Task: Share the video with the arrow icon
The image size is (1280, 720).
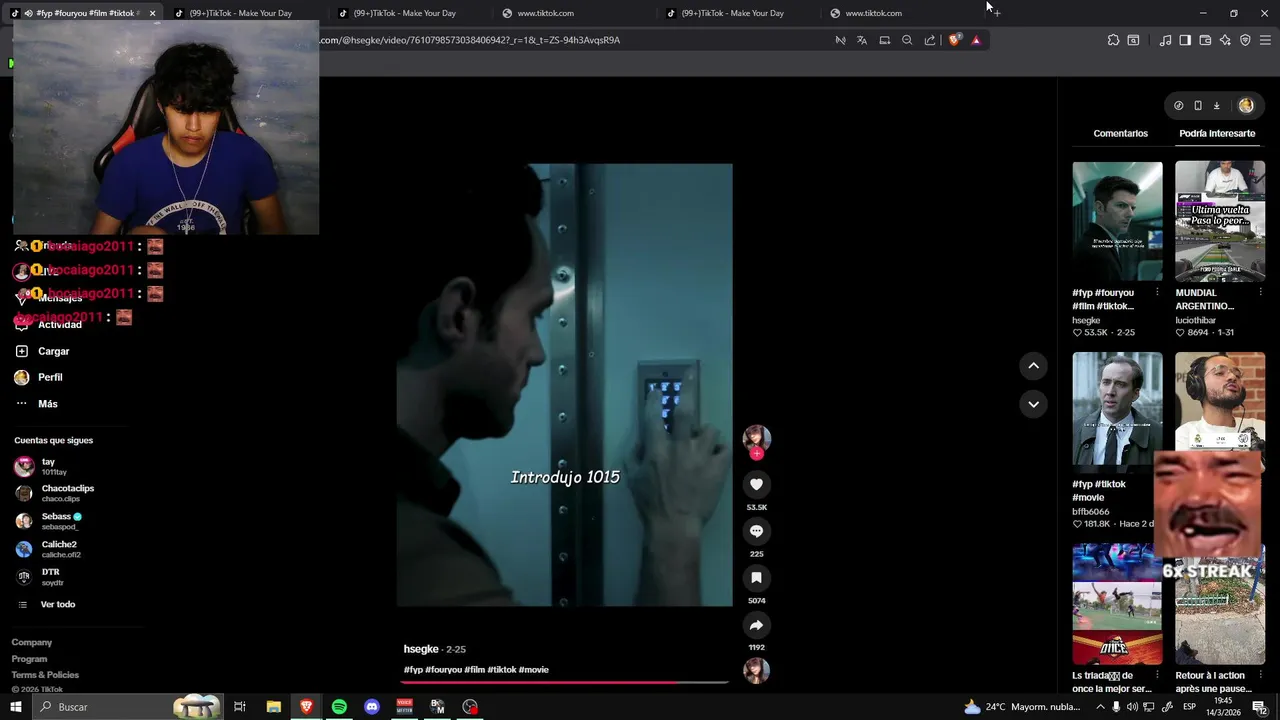Action: click(756, 625)
